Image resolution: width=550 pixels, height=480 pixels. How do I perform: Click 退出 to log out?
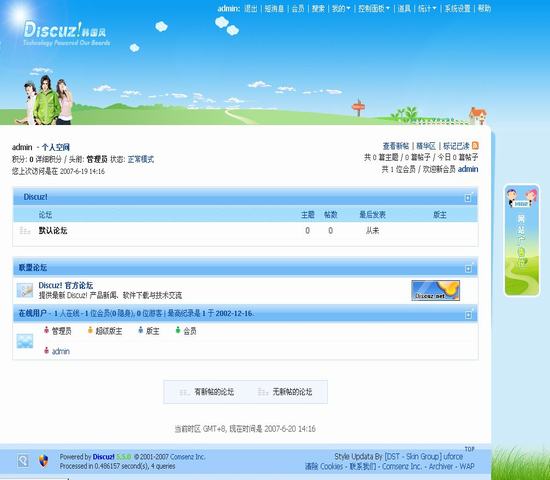(250, 8)
